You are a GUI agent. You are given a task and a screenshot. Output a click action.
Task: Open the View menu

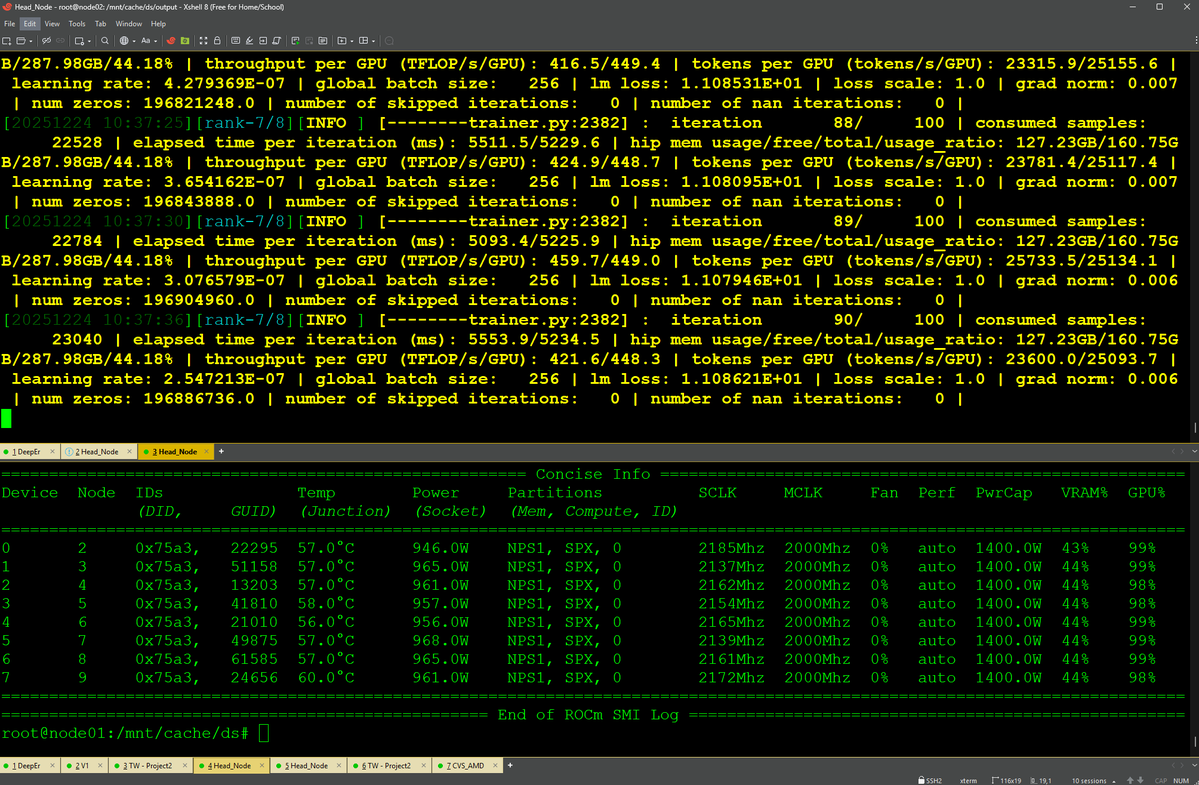click(x=52, y=24)
